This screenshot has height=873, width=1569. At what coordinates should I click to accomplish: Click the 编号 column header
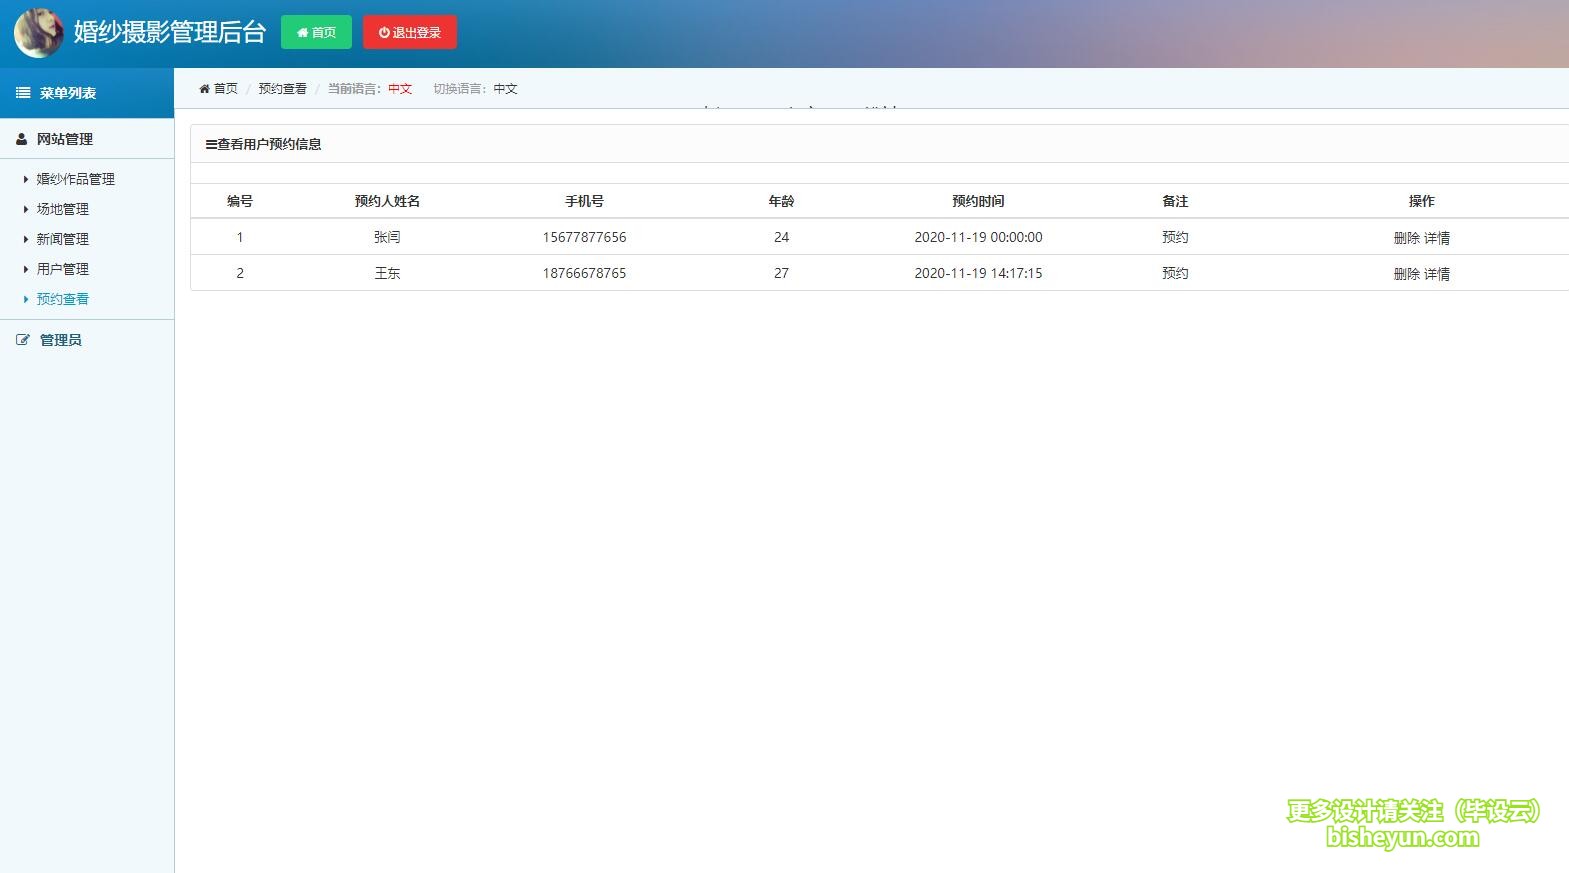240,201
